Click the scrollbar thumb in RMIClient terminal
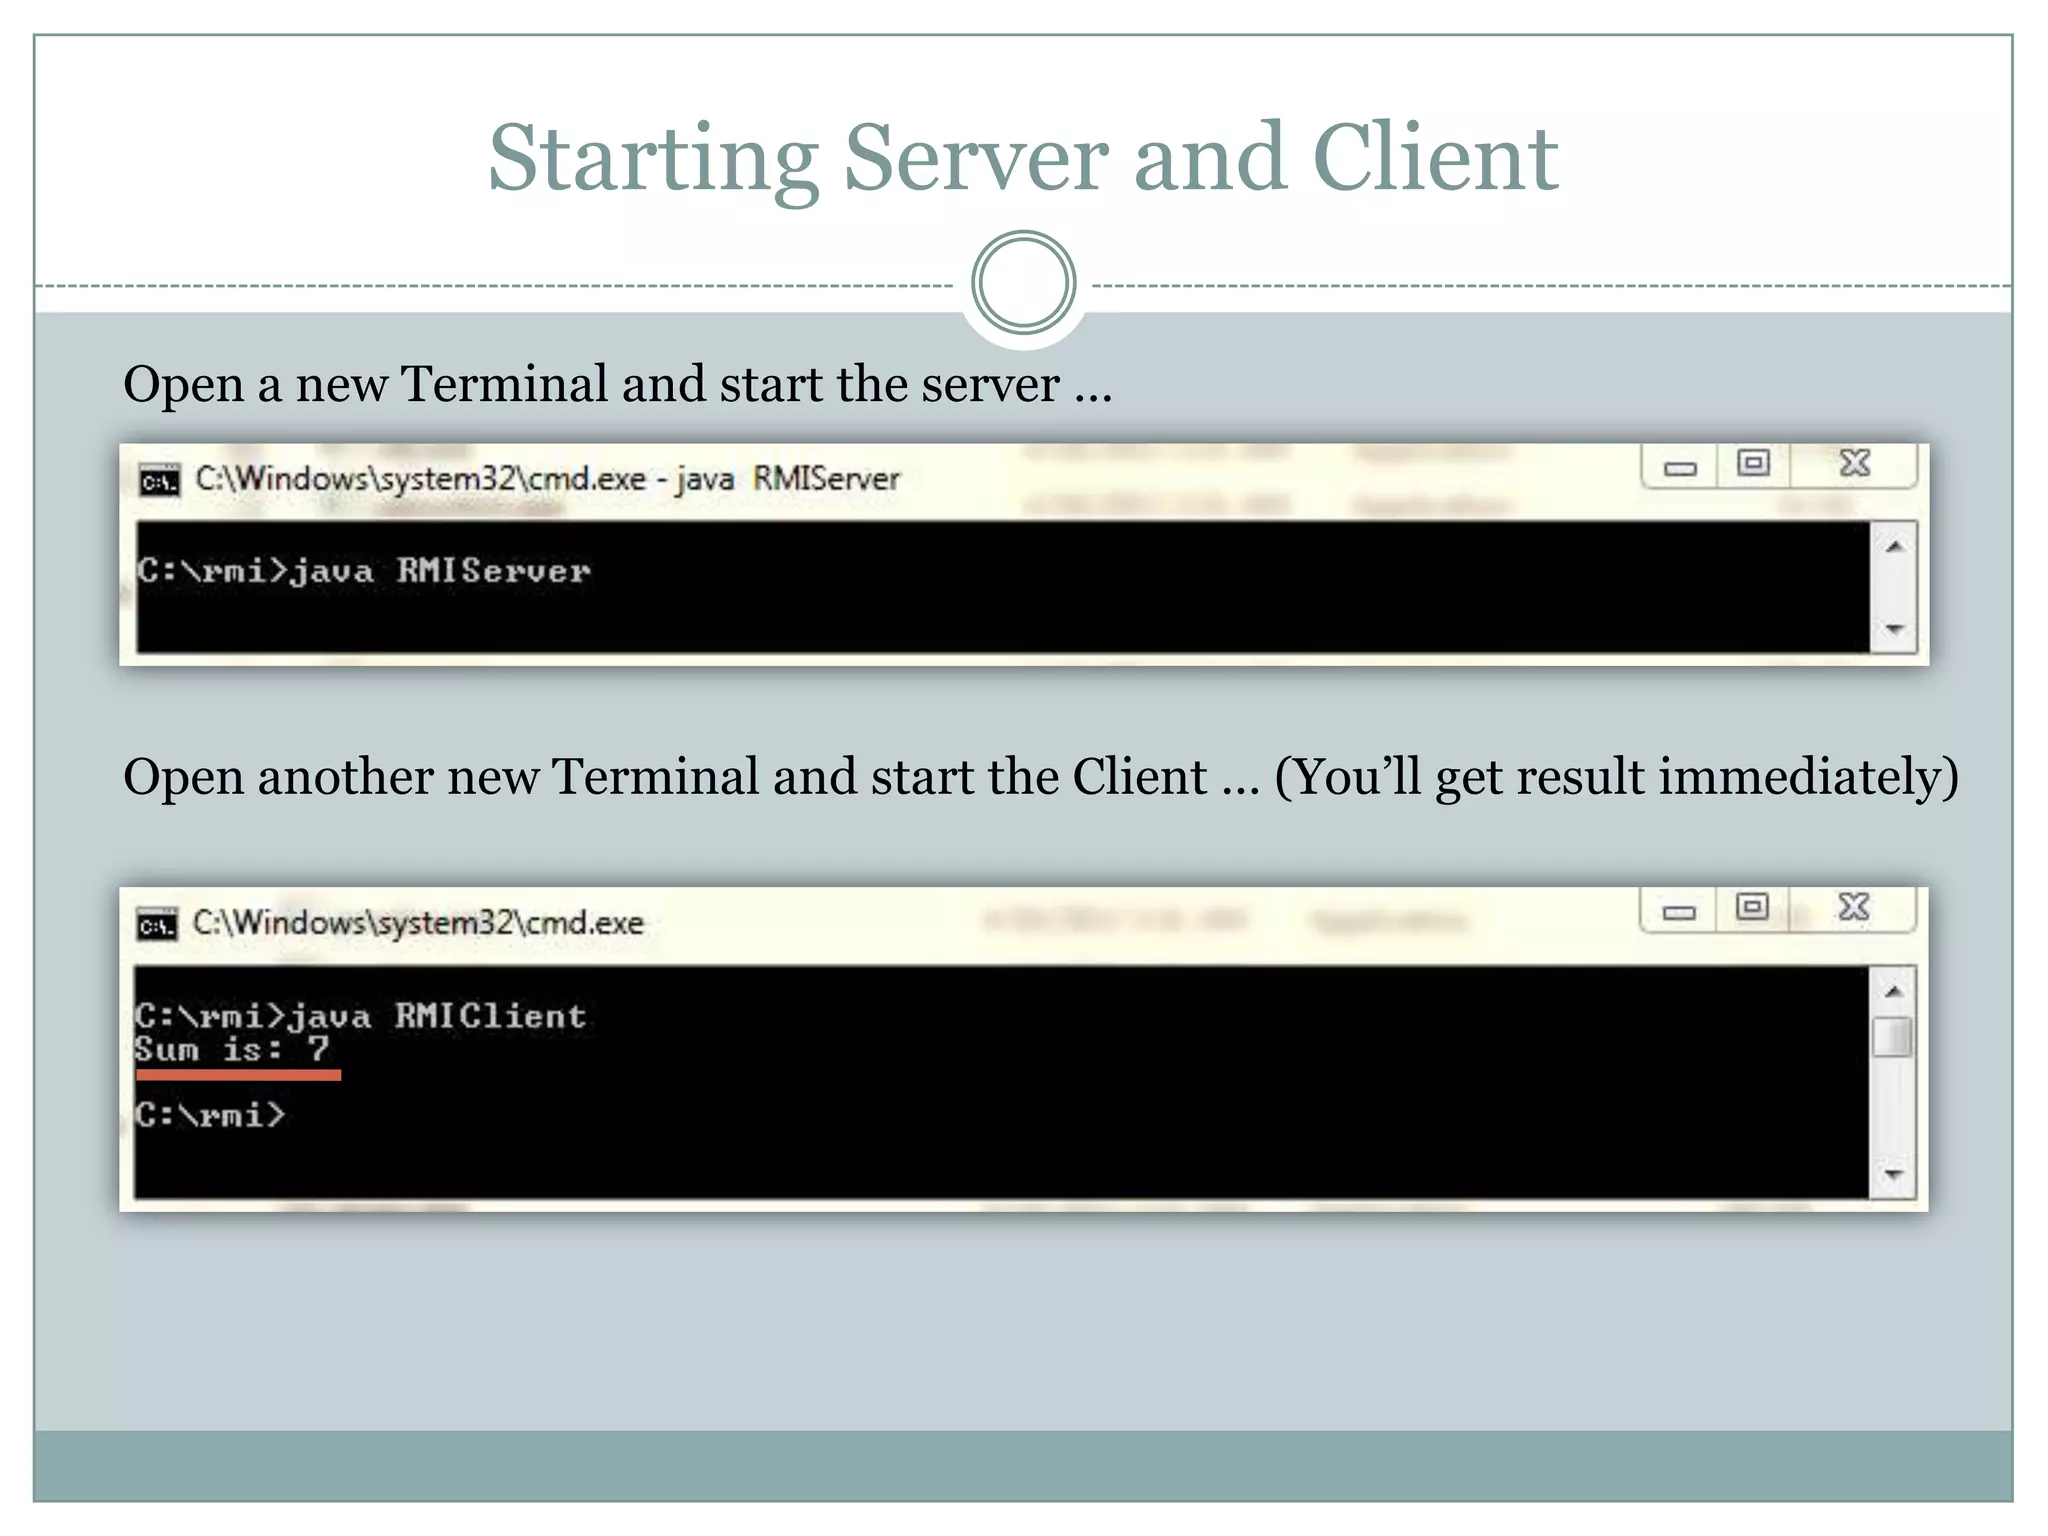The width and height of the screenshot is (2048, 1536). pos(1892,1037)
